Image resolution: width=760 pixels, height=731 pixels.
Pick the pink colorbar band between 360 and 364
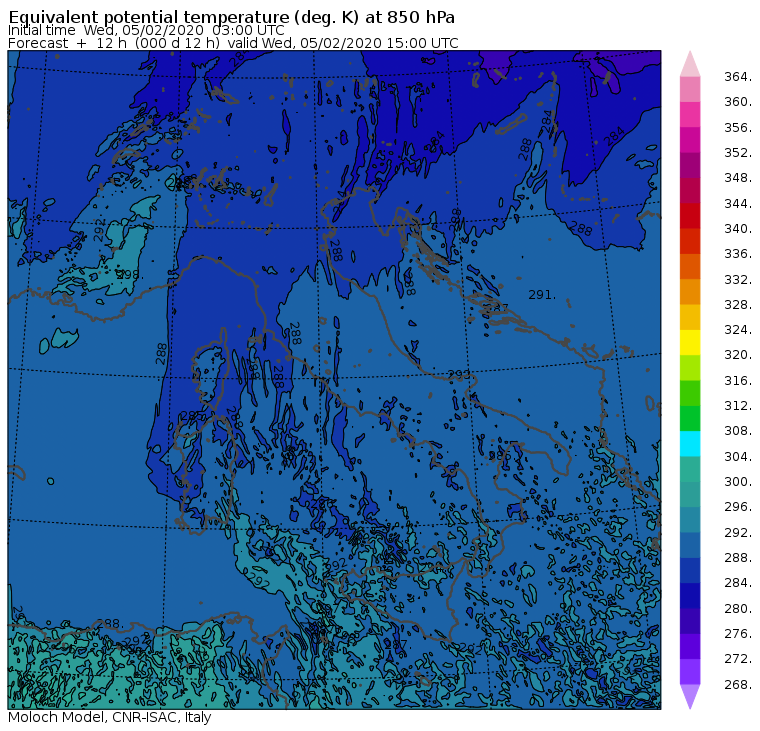pyautogui.click(x=690, y=90)
